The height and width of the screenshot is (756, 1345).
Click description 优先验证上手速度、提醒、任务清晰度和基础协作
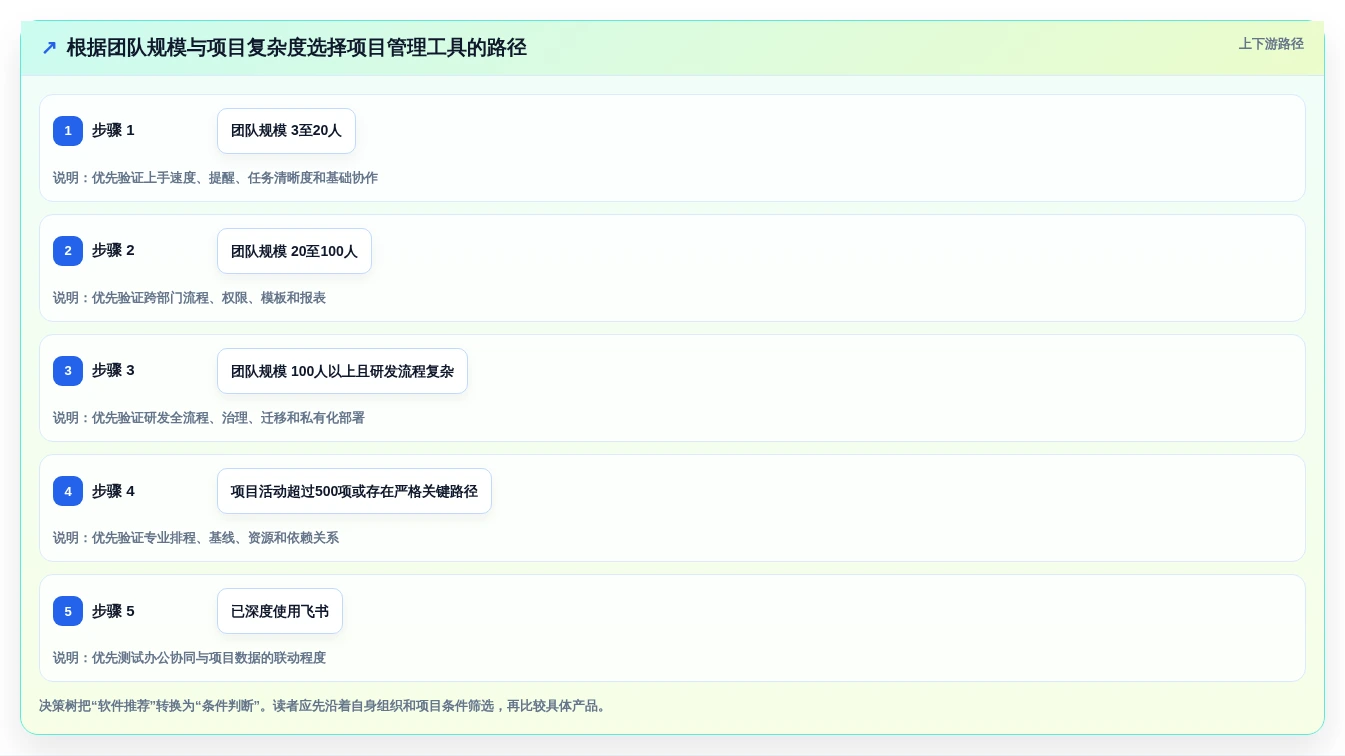235,178
